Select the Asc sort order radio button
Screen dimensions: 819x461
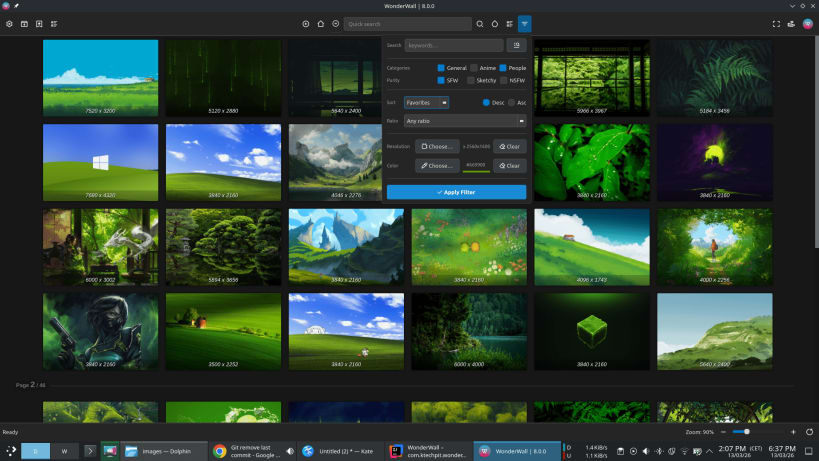[x=512, y=102]
